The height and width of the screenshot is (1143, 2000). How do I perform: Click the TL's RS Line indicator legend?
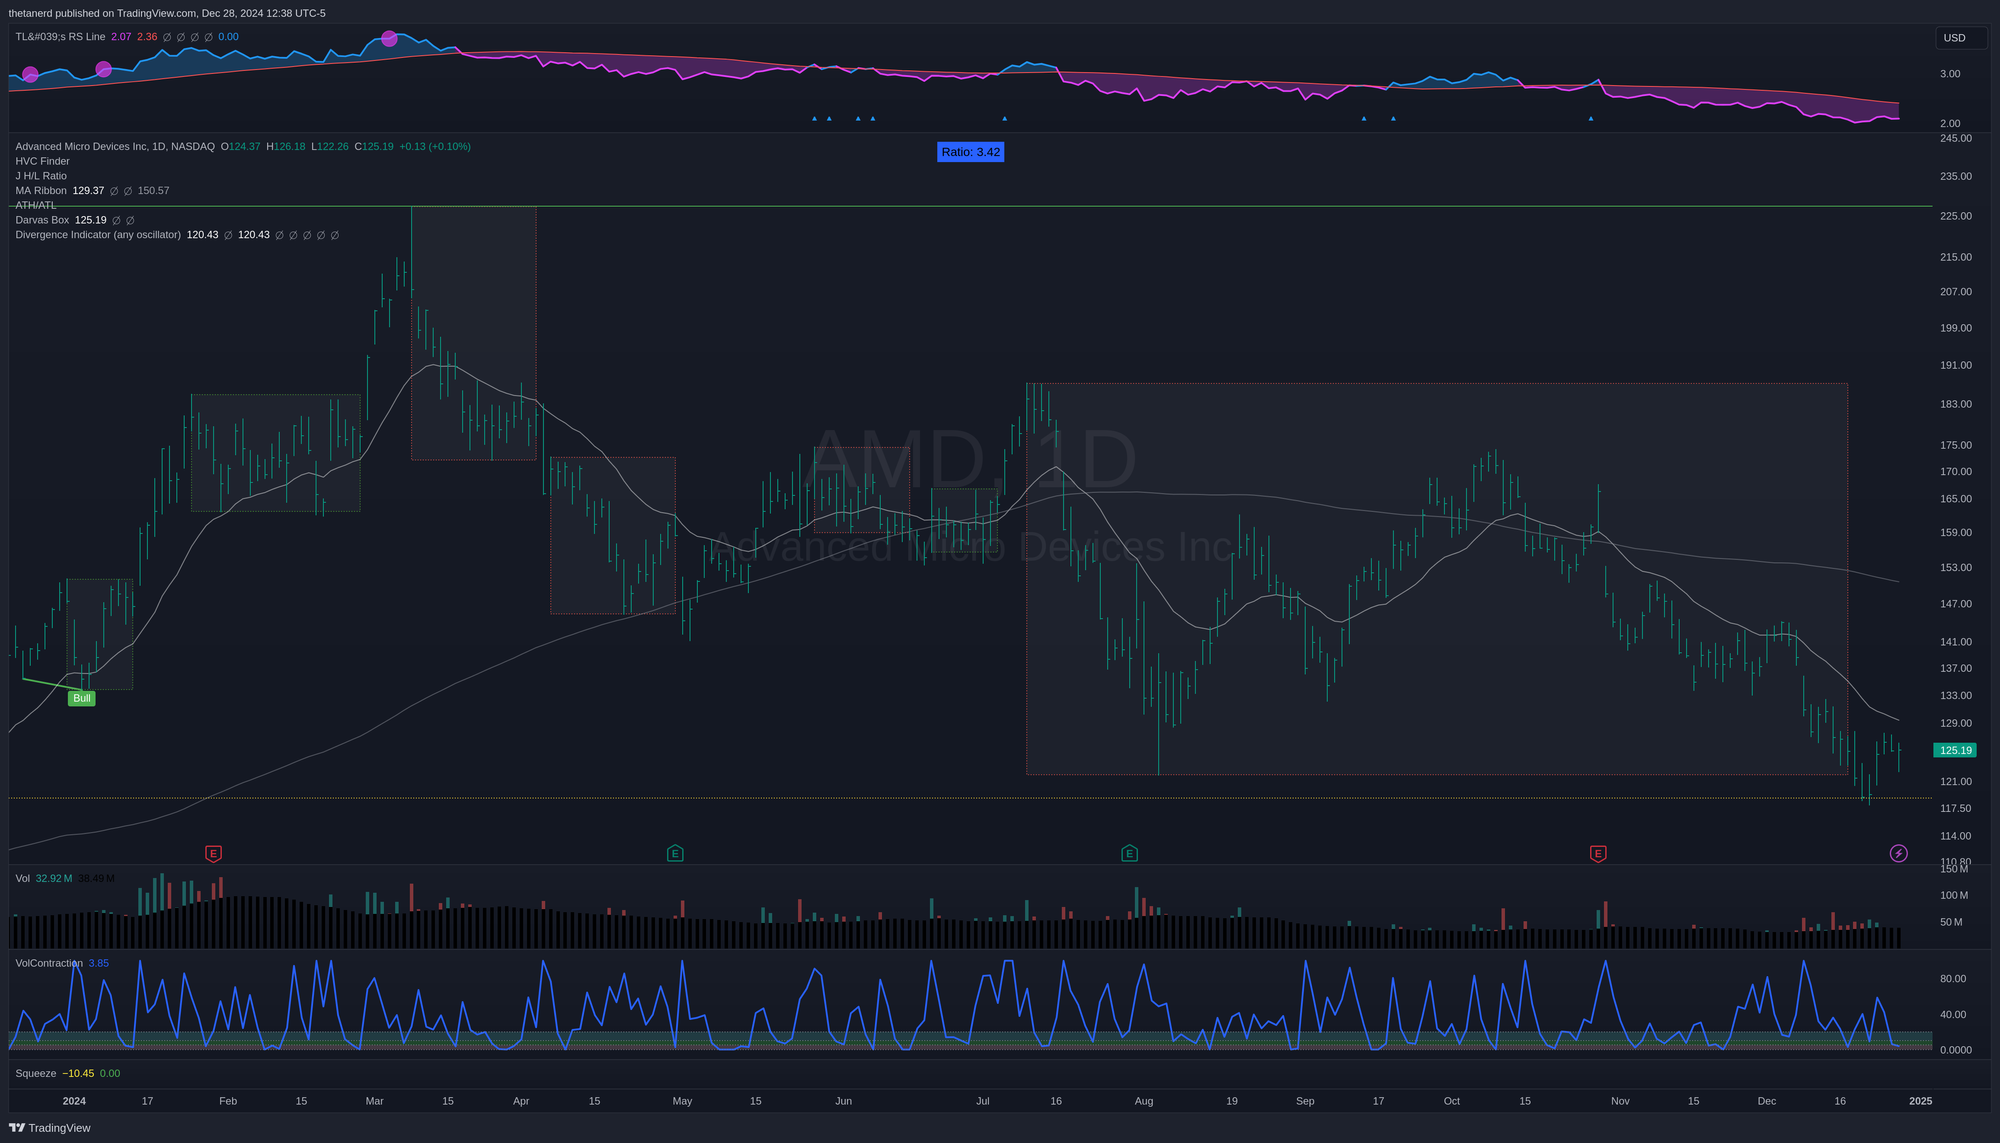point(60,37)
